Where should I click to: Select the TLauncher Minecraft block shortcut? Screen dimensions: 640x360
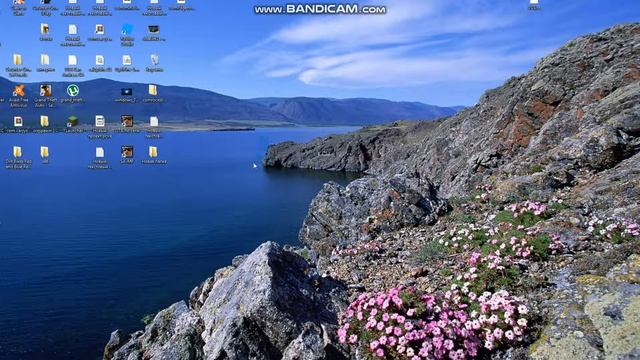pos(73,121)
